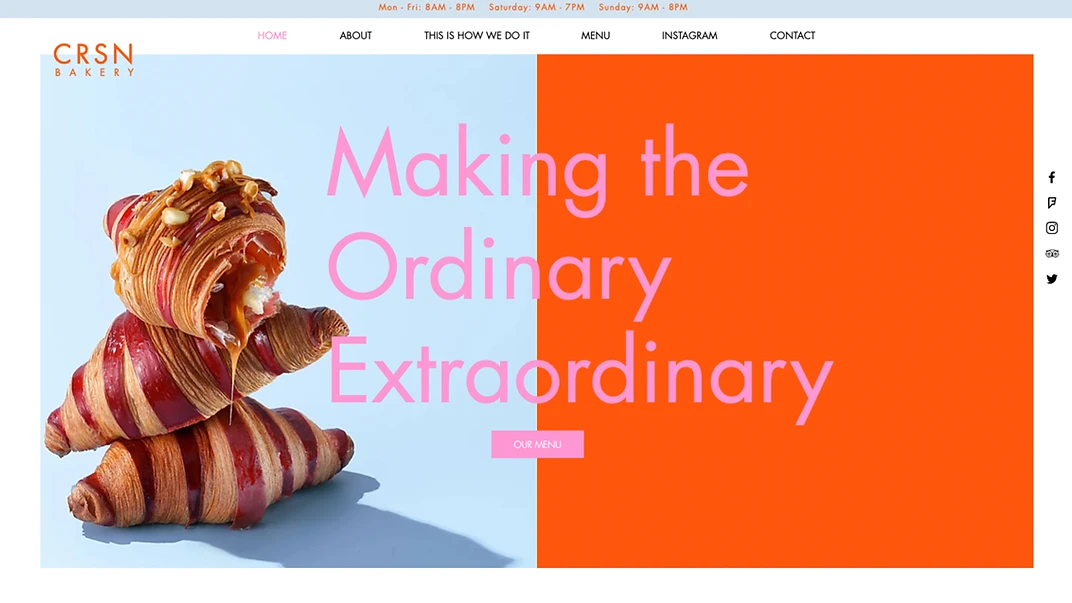Open MENU in the navigation bar

[595, 36]
